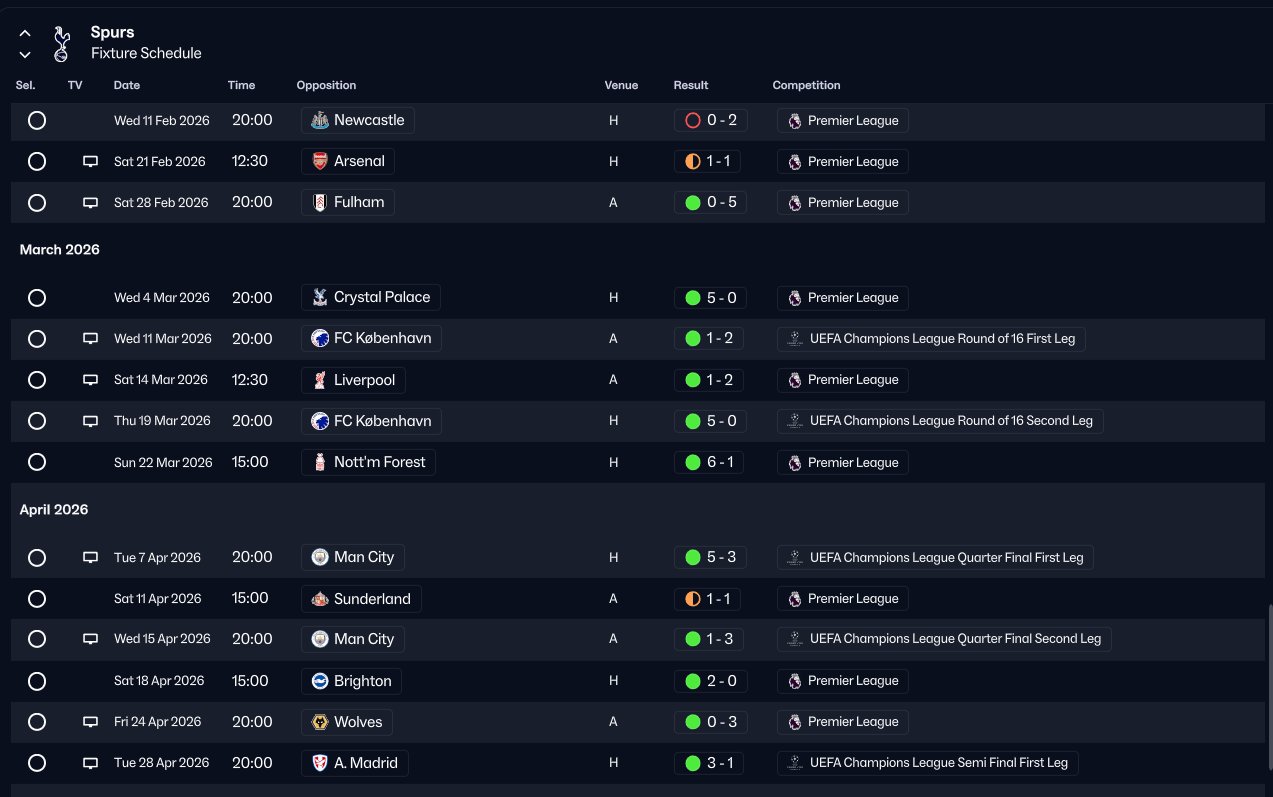This screenshot has width=1273, height=797.
Task: Open the Arsenal opposition button
Action: click(348, 161)
